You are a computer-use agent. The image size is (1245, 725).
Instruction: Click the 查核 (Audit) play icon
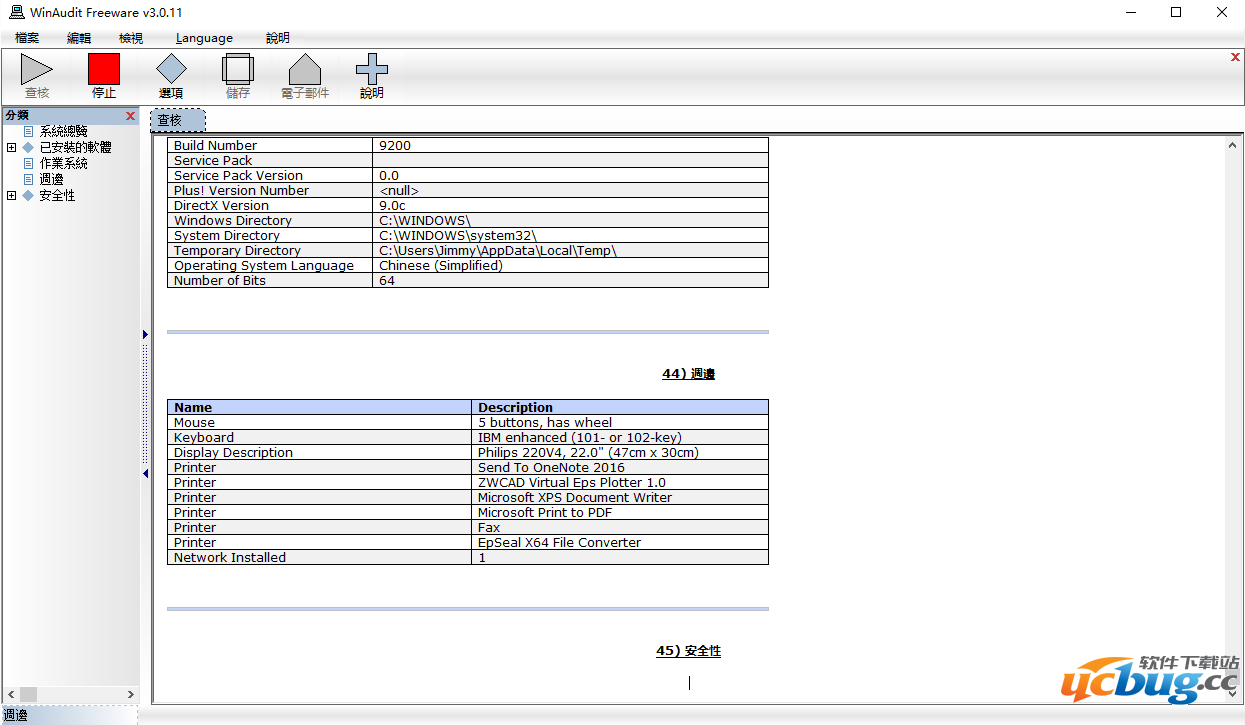37,70
